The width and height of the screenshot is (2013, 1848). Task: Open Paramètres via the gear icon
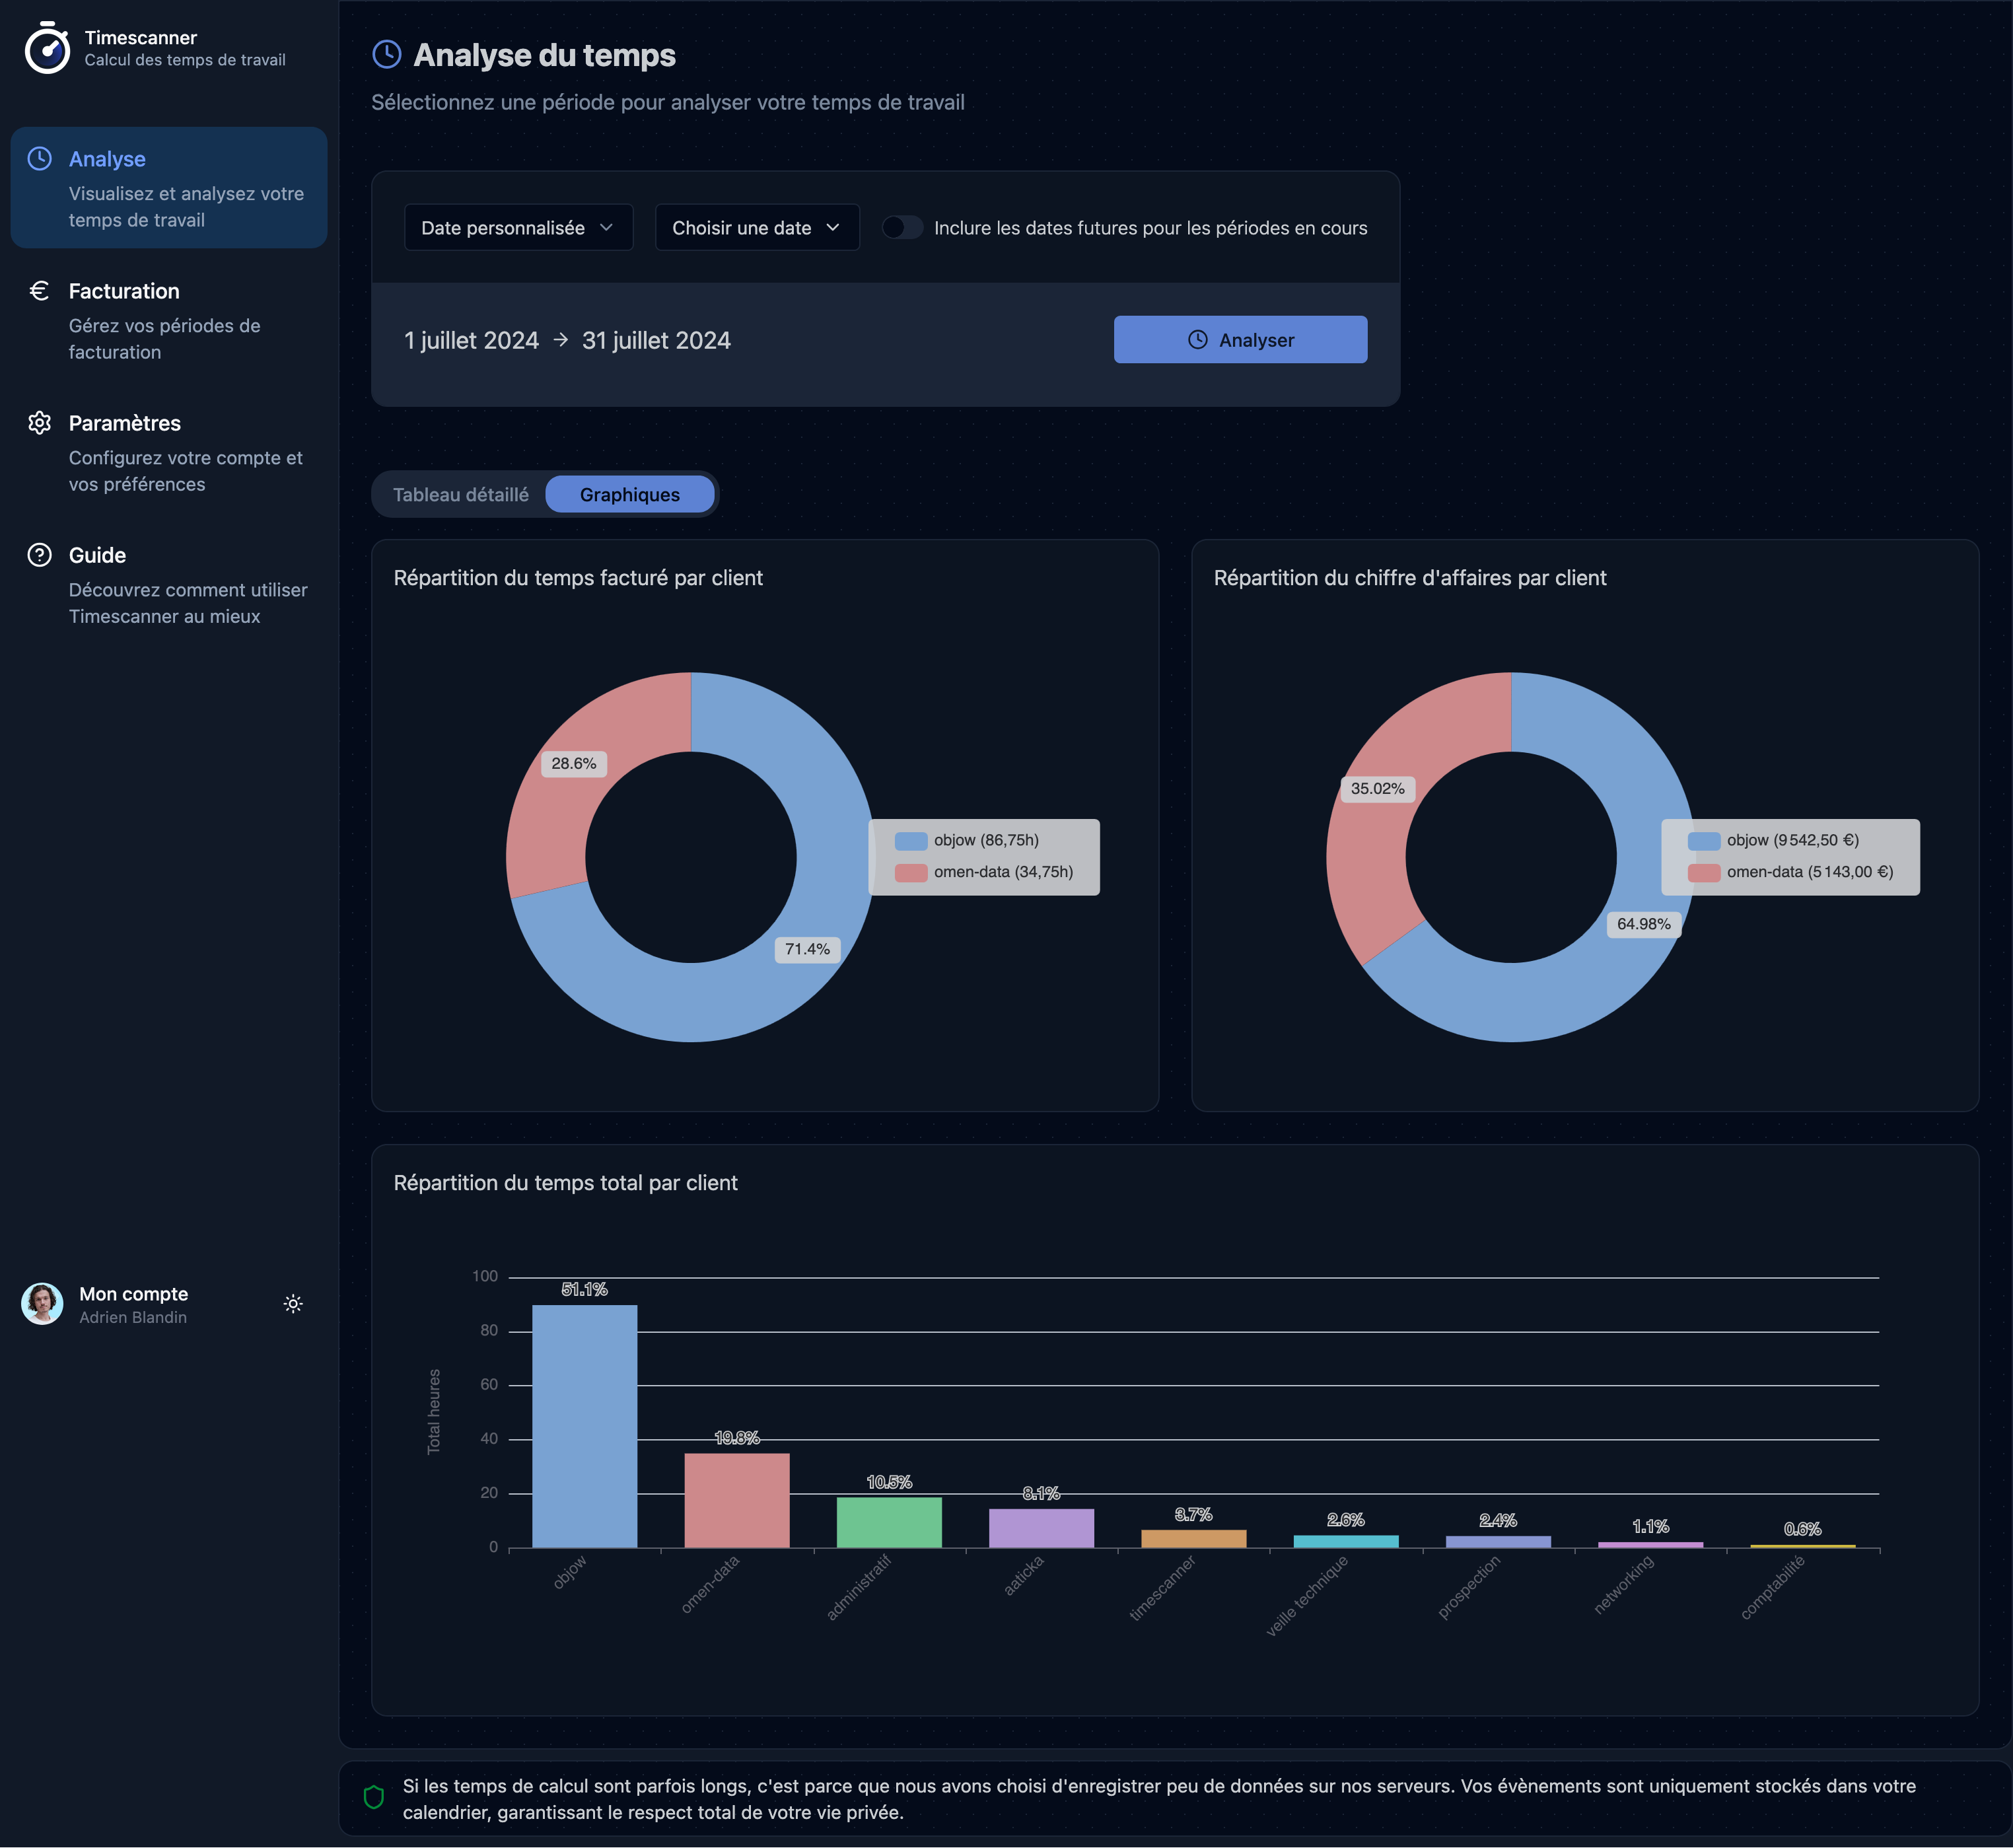coord(39,422)
